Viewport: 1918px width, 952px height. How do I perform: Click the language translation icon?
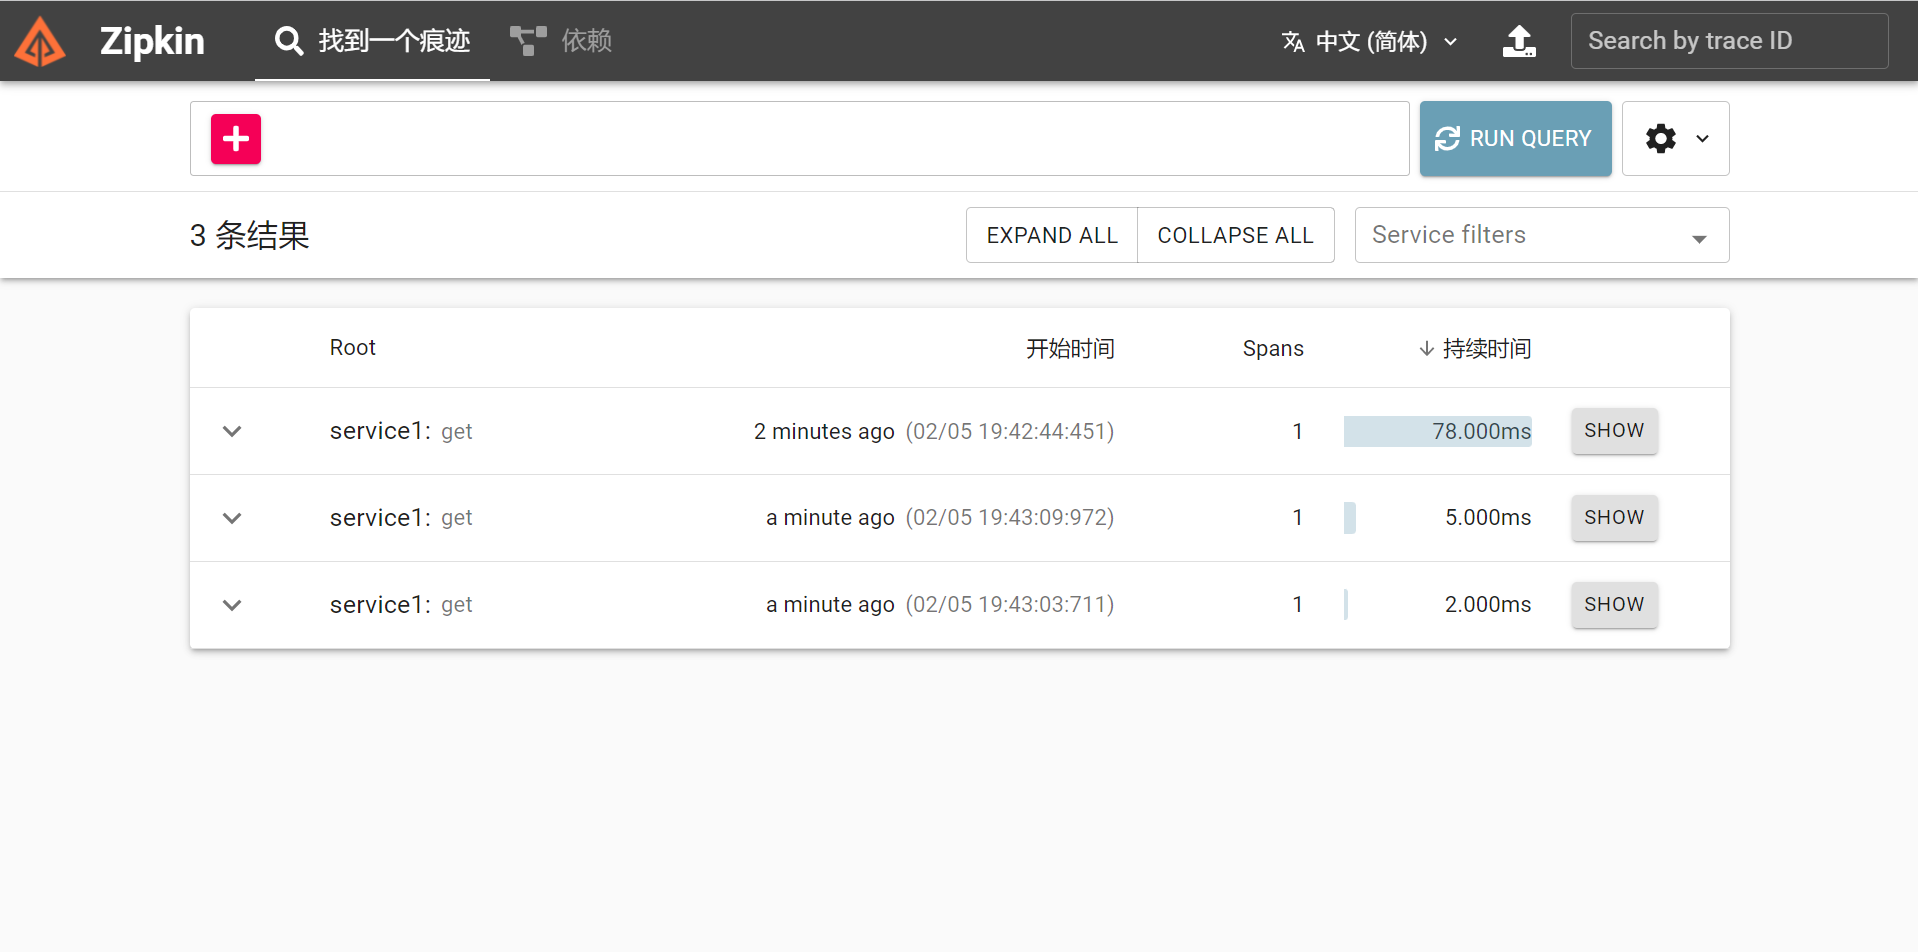click(1292, 41)
